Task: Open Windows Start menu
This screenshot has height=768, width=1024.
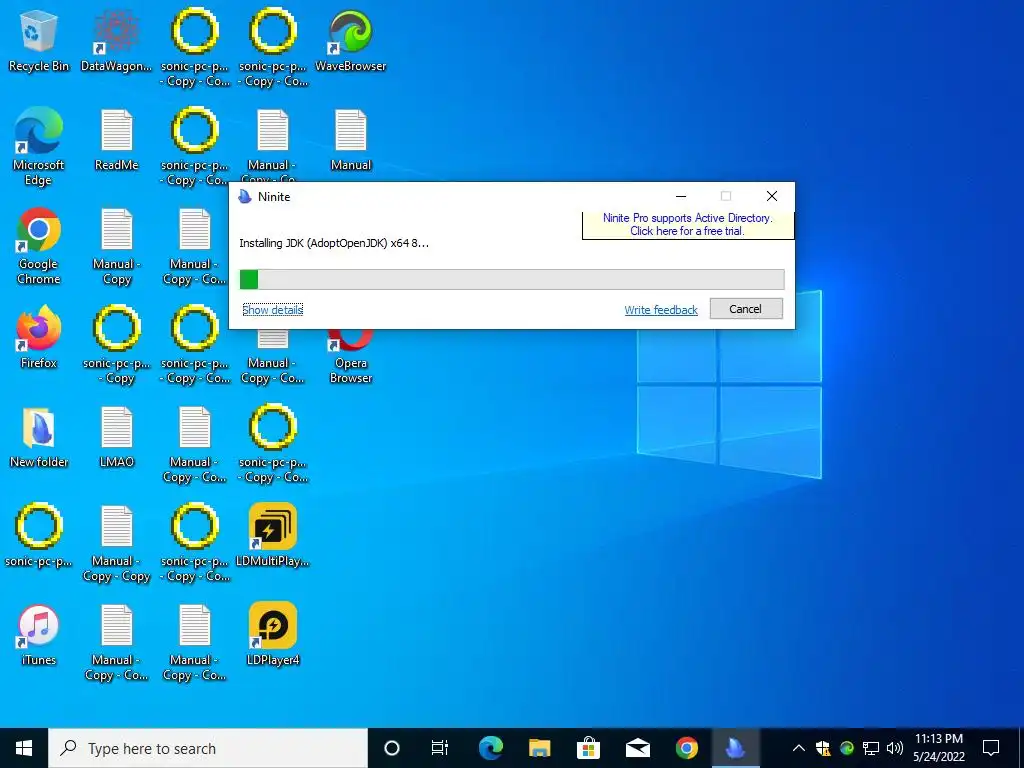Action: click(x=24, y=748)
